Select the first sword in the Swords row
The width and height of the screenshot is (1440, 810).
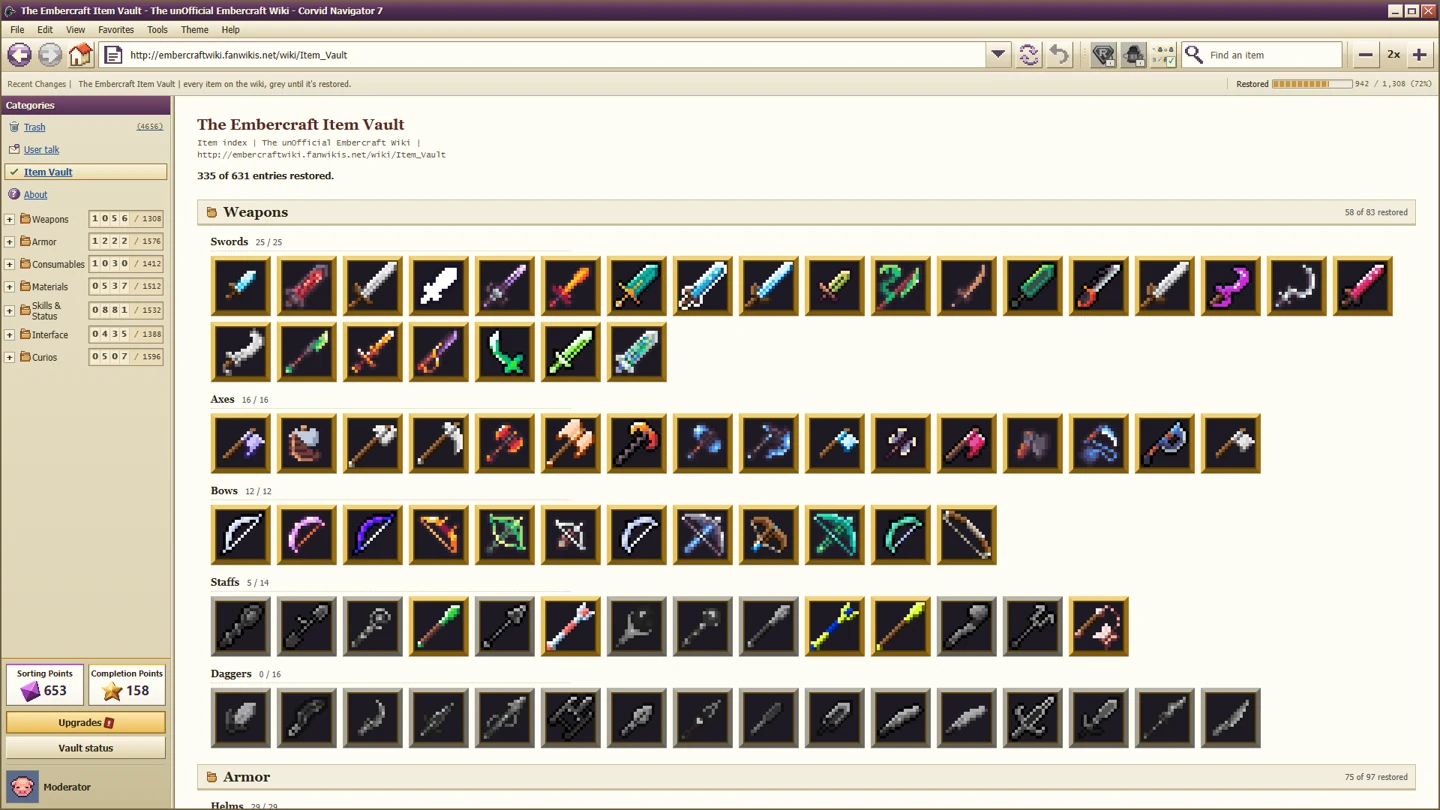241,286
